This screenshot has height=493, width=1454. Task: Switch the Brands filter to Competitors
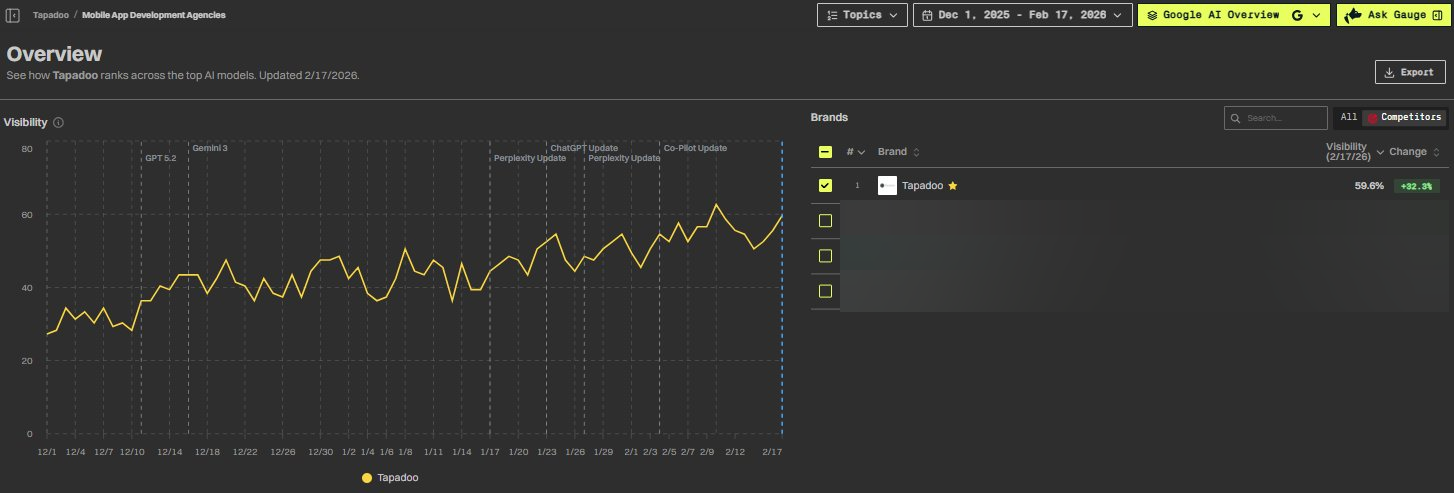[x=1405, y=118]
